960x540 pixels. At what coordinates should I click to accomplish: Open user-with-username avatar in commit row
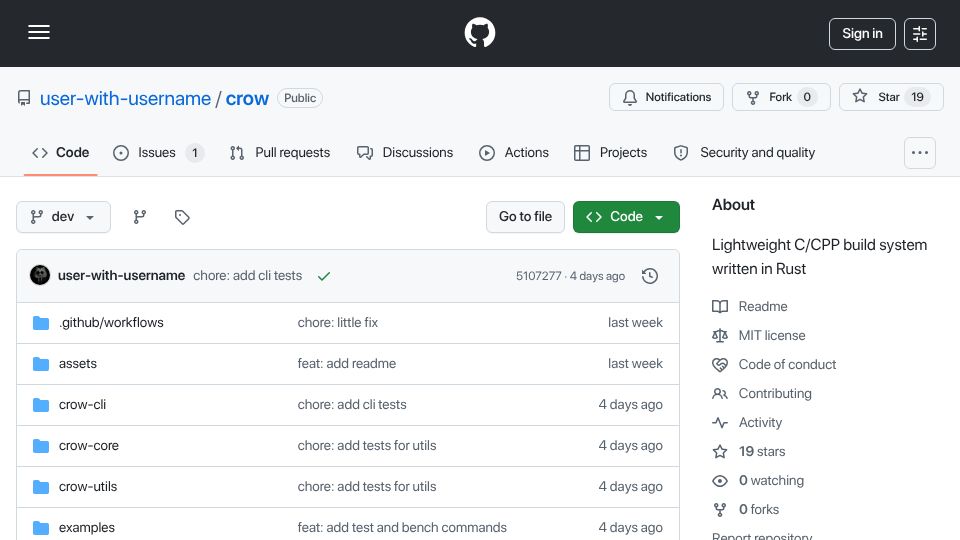40,276
